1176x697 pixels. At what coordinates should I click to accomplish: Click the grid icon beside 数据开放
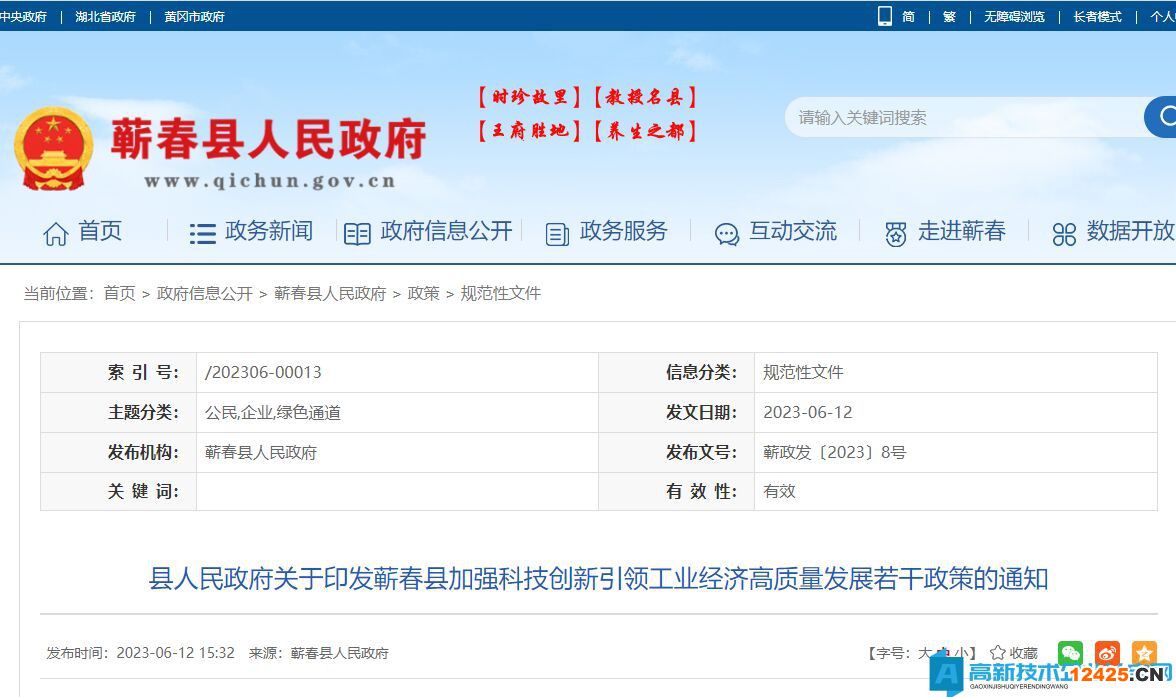(1064, 233)
